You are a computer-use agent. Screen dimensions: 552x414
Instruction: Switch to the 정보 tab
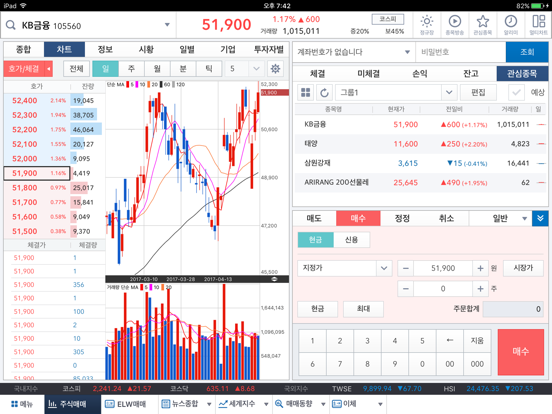point(105,49)
